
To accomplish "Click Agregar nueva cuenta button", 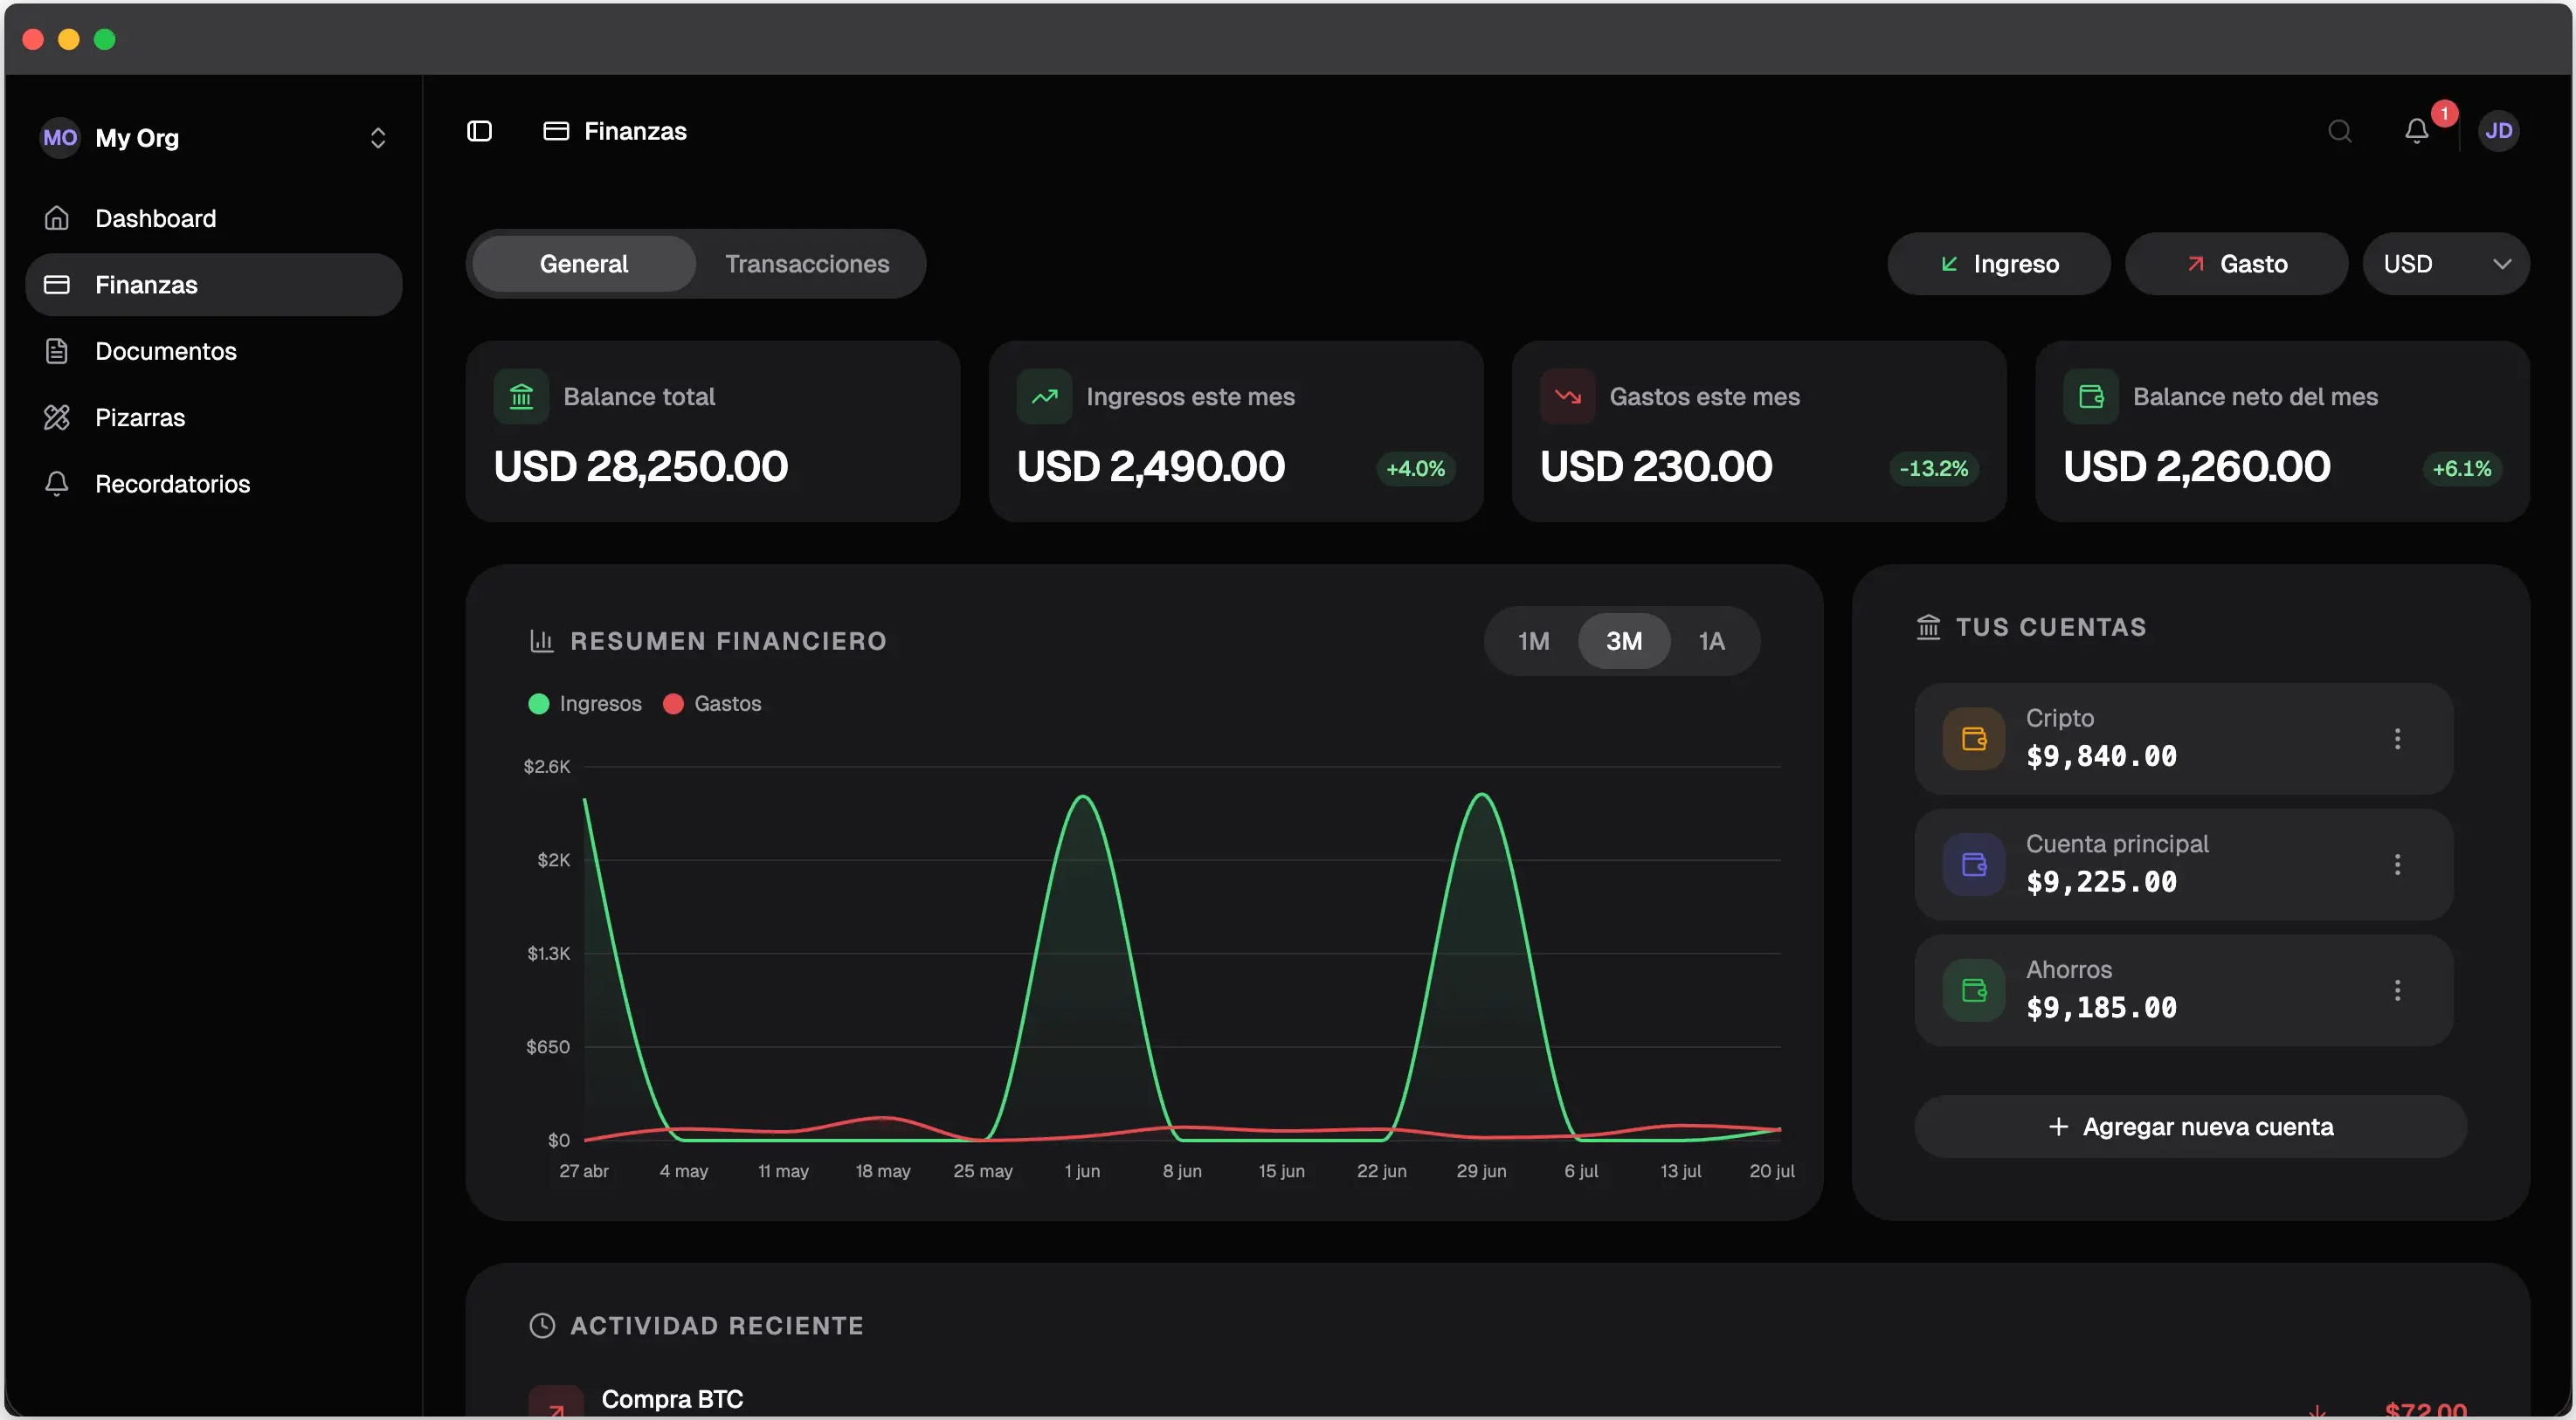I will coord(2189,1126).
